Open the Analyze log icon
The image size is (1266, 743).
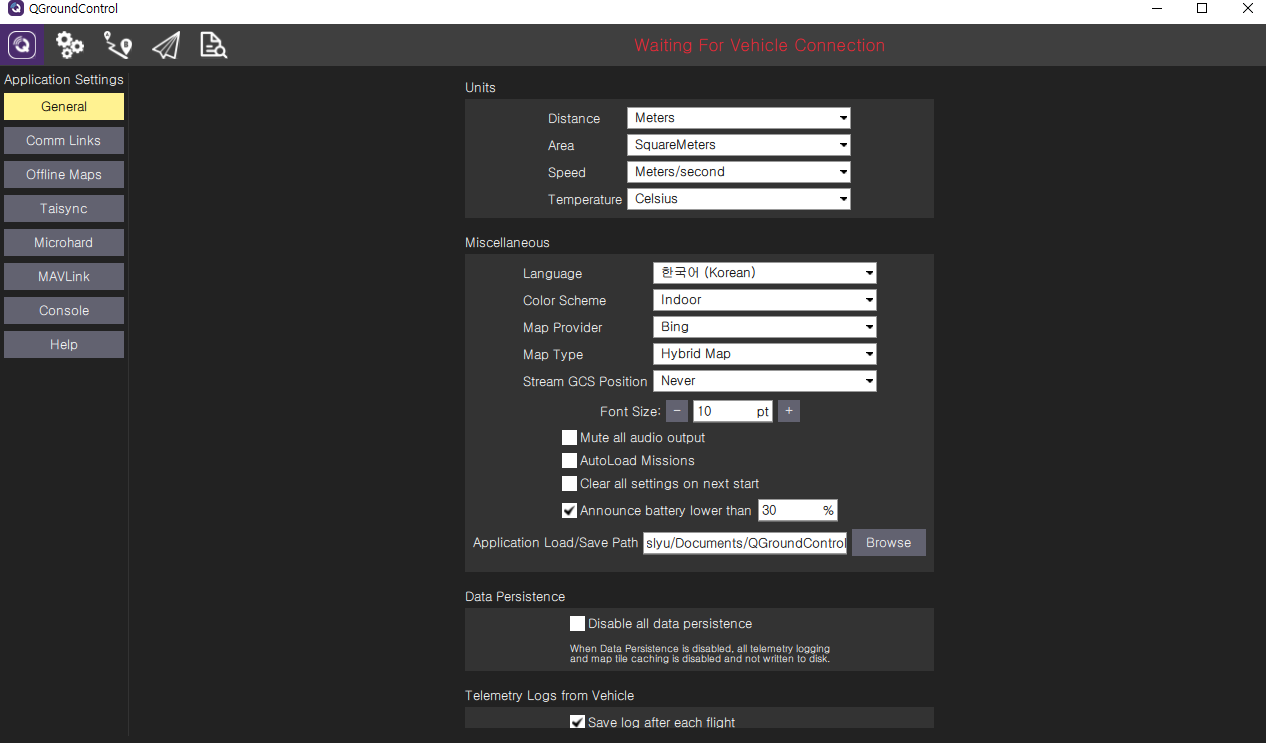[212, 44]
